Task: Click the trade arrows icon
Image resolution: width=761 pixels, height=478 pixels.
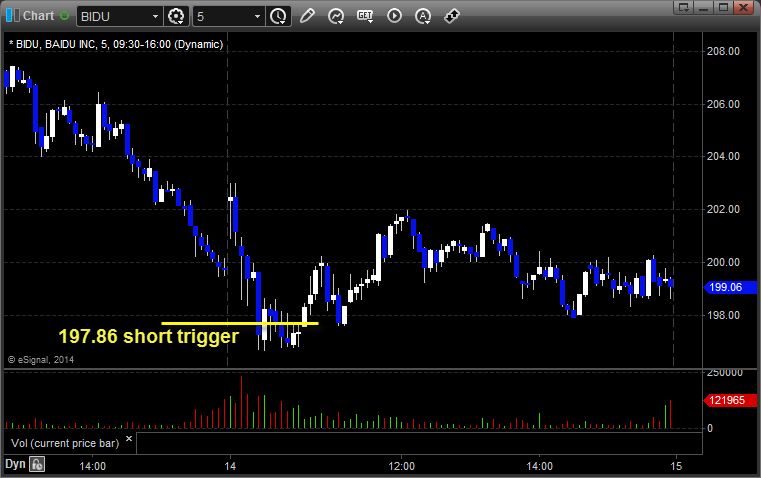Action: point(452,16)
